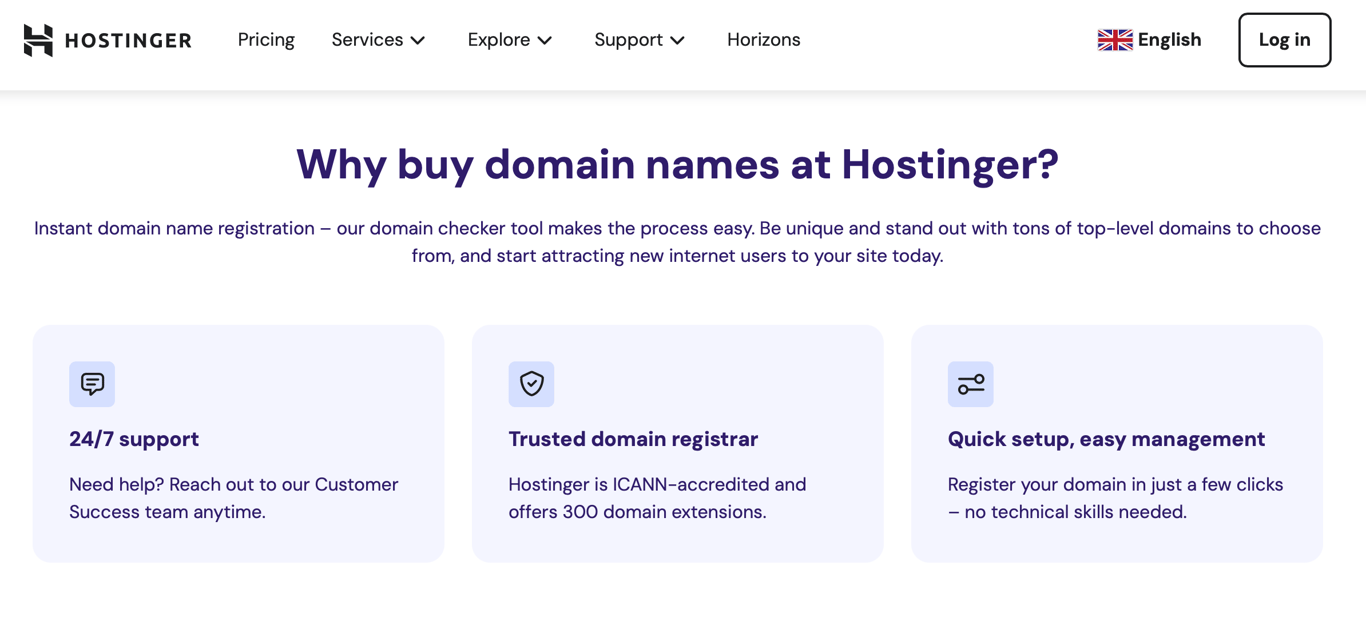Click the '24/7 support' heading
The width and height of the screenshot is (1366, 629).
(134, 439)
